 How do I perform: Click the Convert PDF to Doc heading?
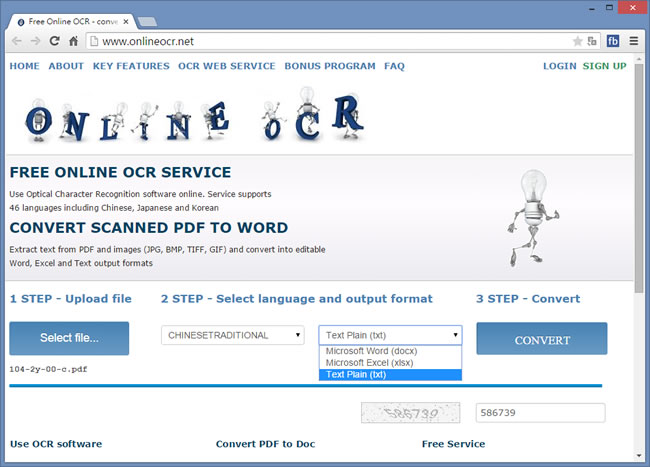(265, 444)
